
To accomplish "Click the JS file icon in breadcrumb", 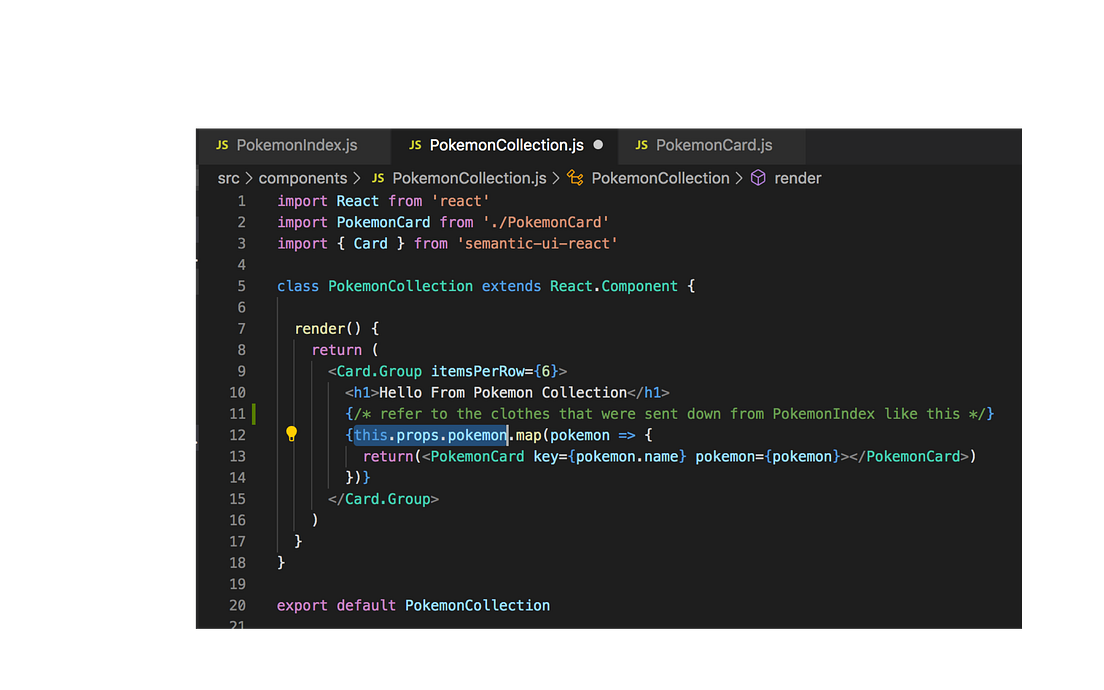I will tap(378, 178).
